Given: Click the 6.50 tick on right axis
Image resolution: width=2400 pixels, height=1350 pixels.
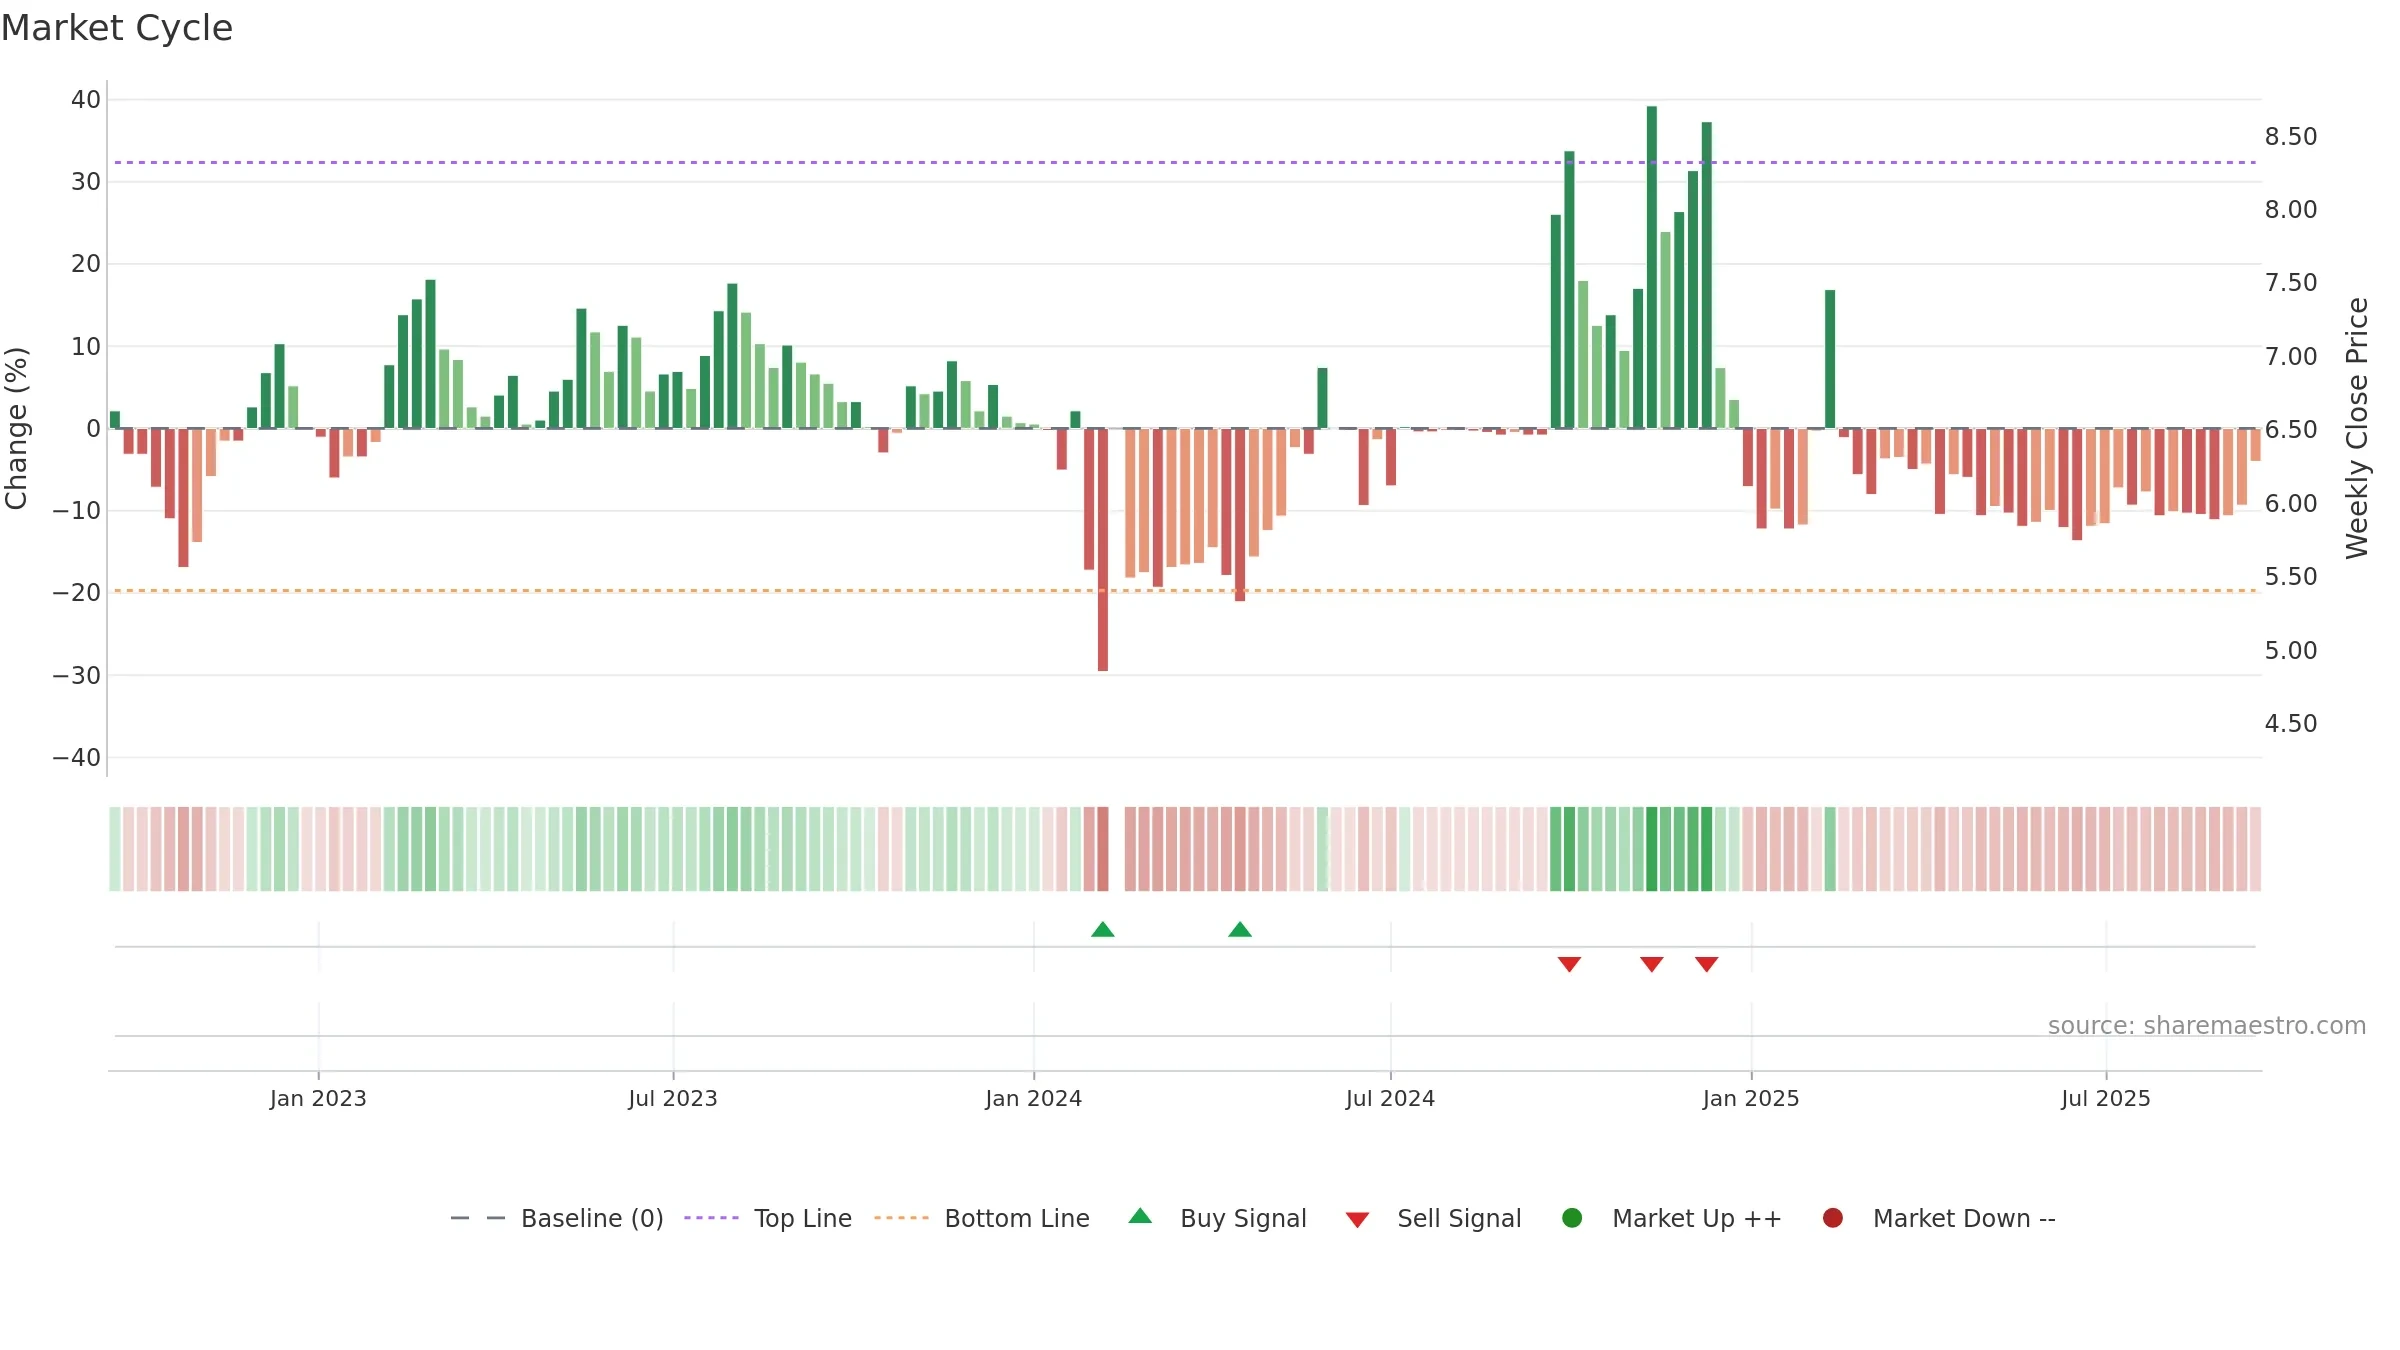Looking at the screenshot, I should (x=2291, y=430).
